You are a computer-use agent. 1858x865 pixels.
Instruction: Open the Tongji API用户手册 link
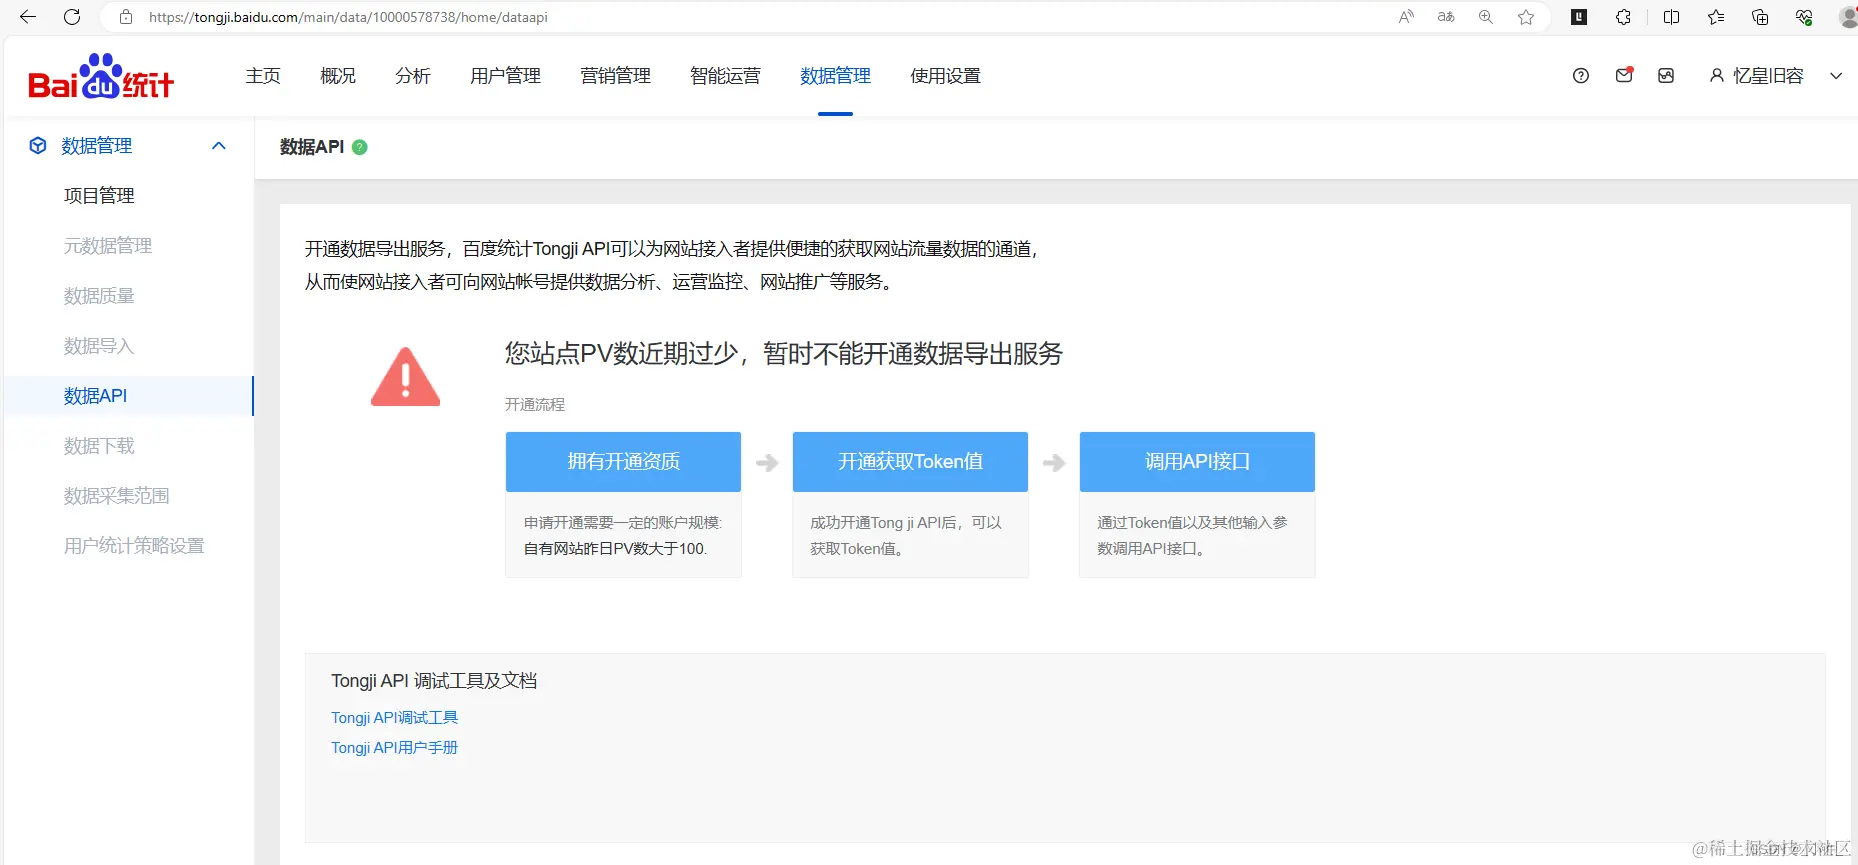click(395, 747)
